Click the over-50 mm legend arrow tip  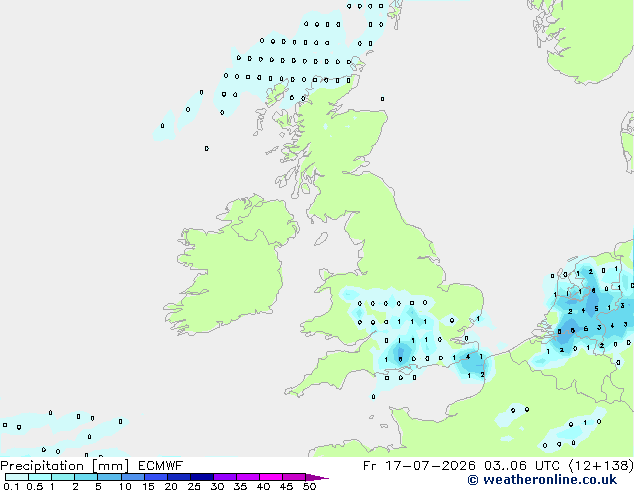click(317, 477)
